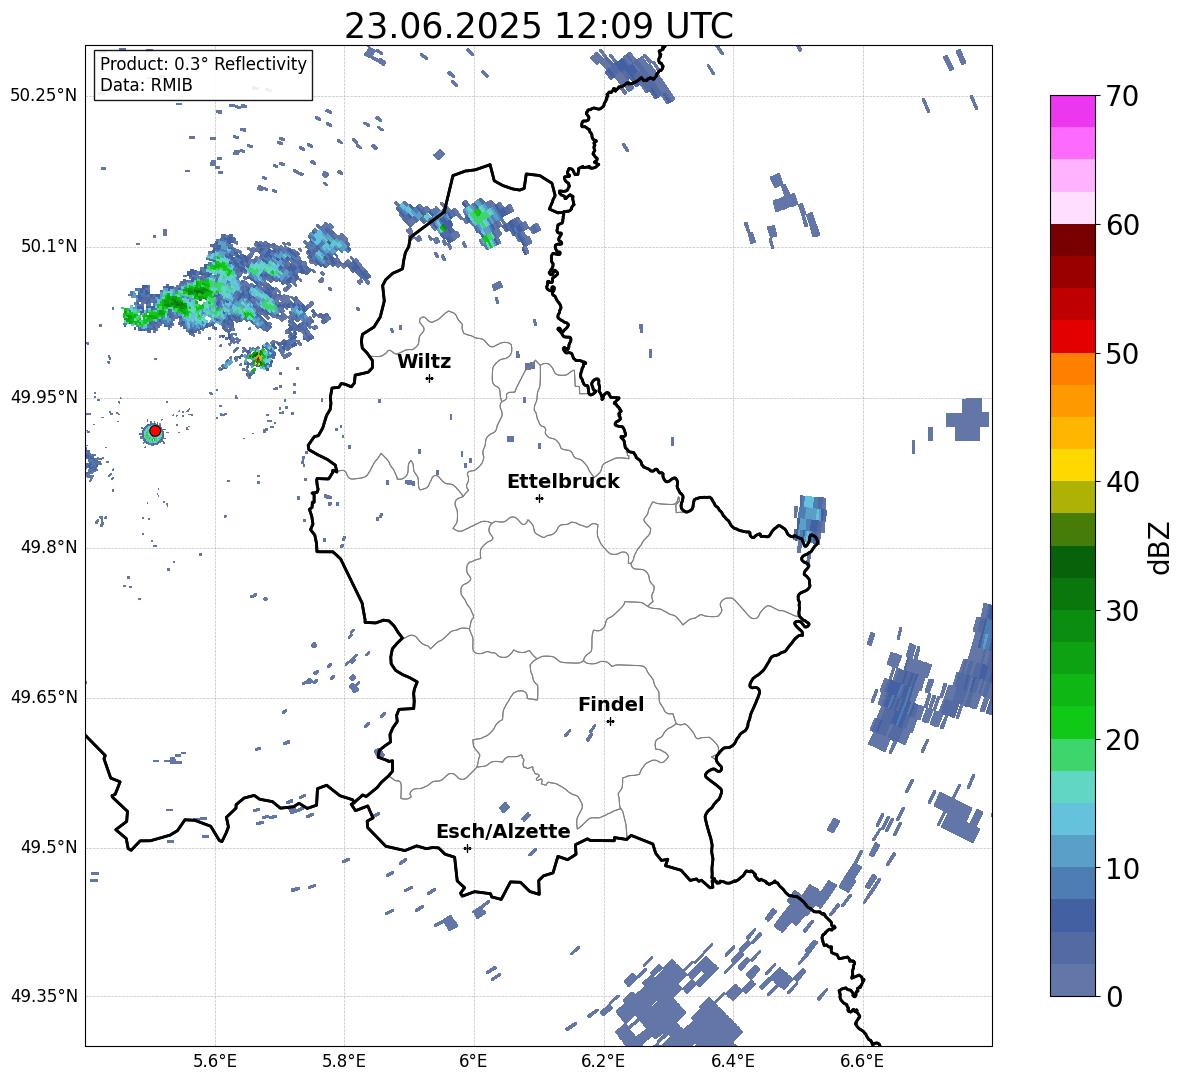Select the Ettelbruck station label

[x=563, y=482]
